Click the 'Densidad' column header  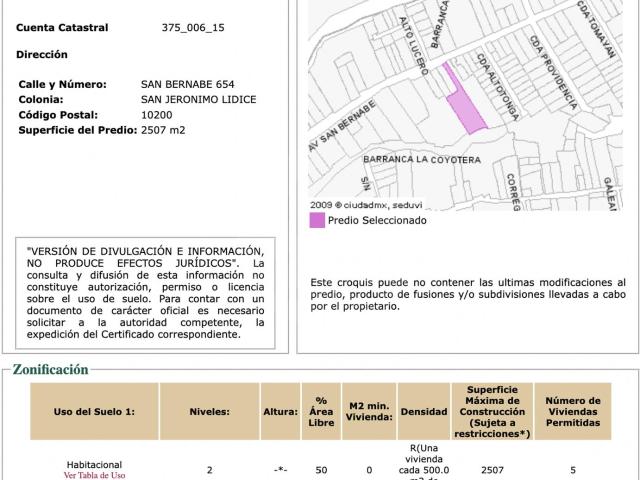pos(424,411)
